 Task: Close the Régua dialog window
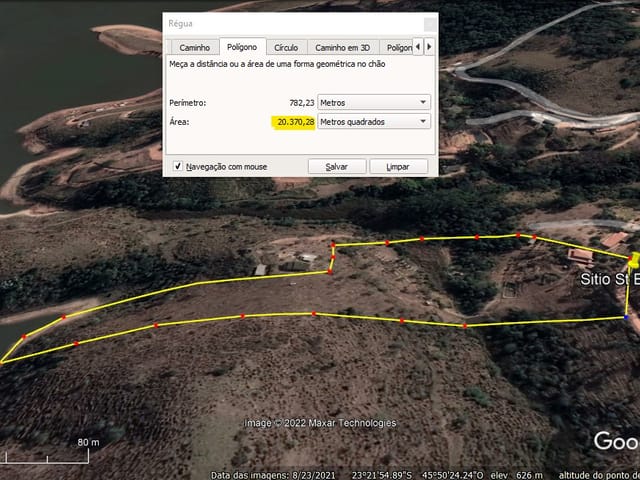pos(429,23)
